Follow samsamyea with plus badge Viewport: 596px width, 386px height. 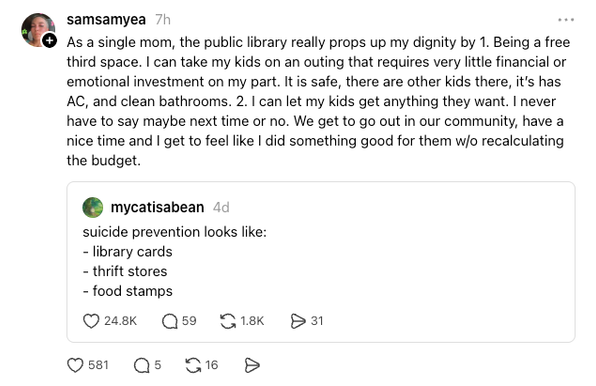[x=49, y=40]
